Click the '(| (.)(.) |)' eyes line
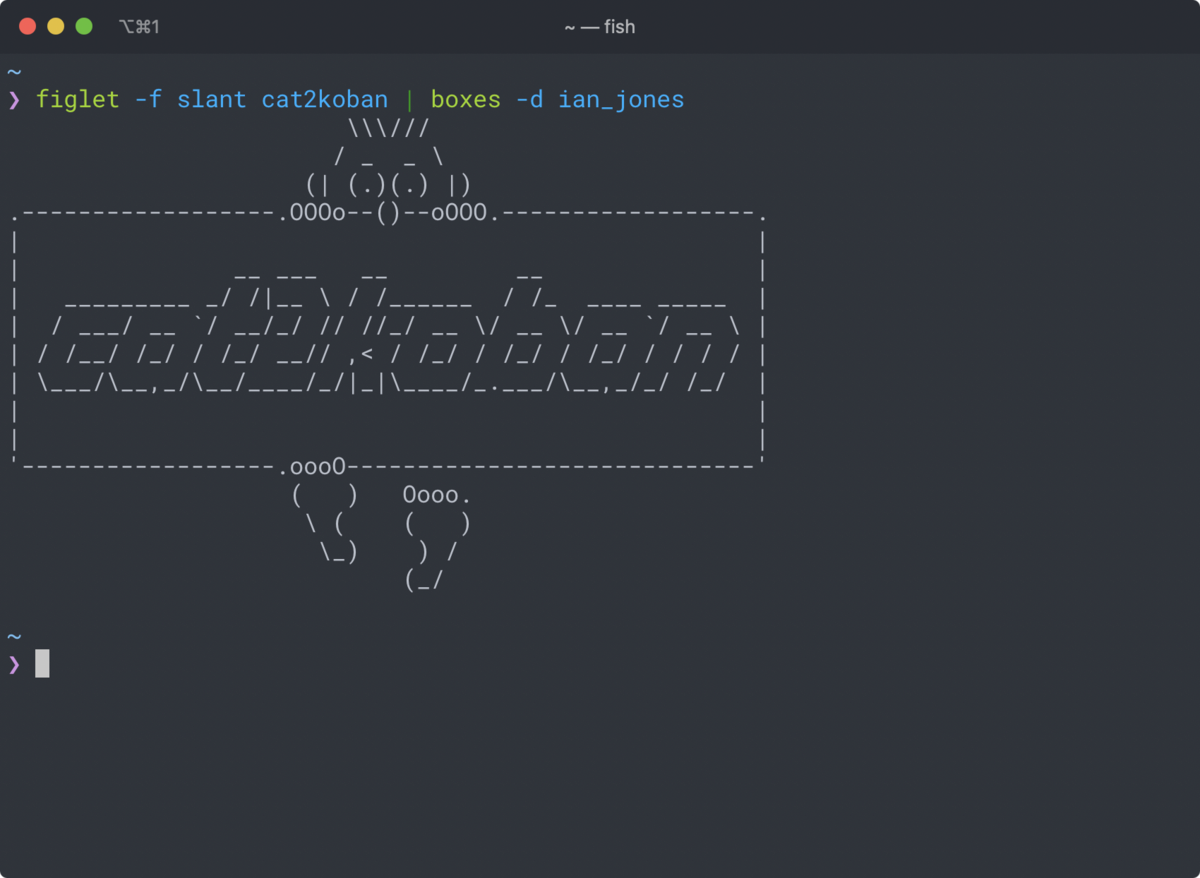This screenshot has width=1200, height=878. point(389,185)
